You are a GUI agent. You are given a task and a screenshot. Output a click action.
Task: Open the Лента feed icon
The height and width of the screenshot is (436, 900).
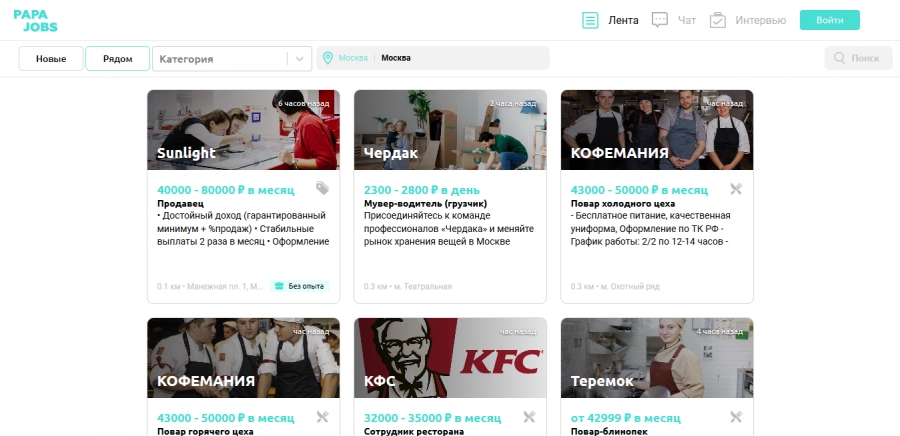point(590,20)
